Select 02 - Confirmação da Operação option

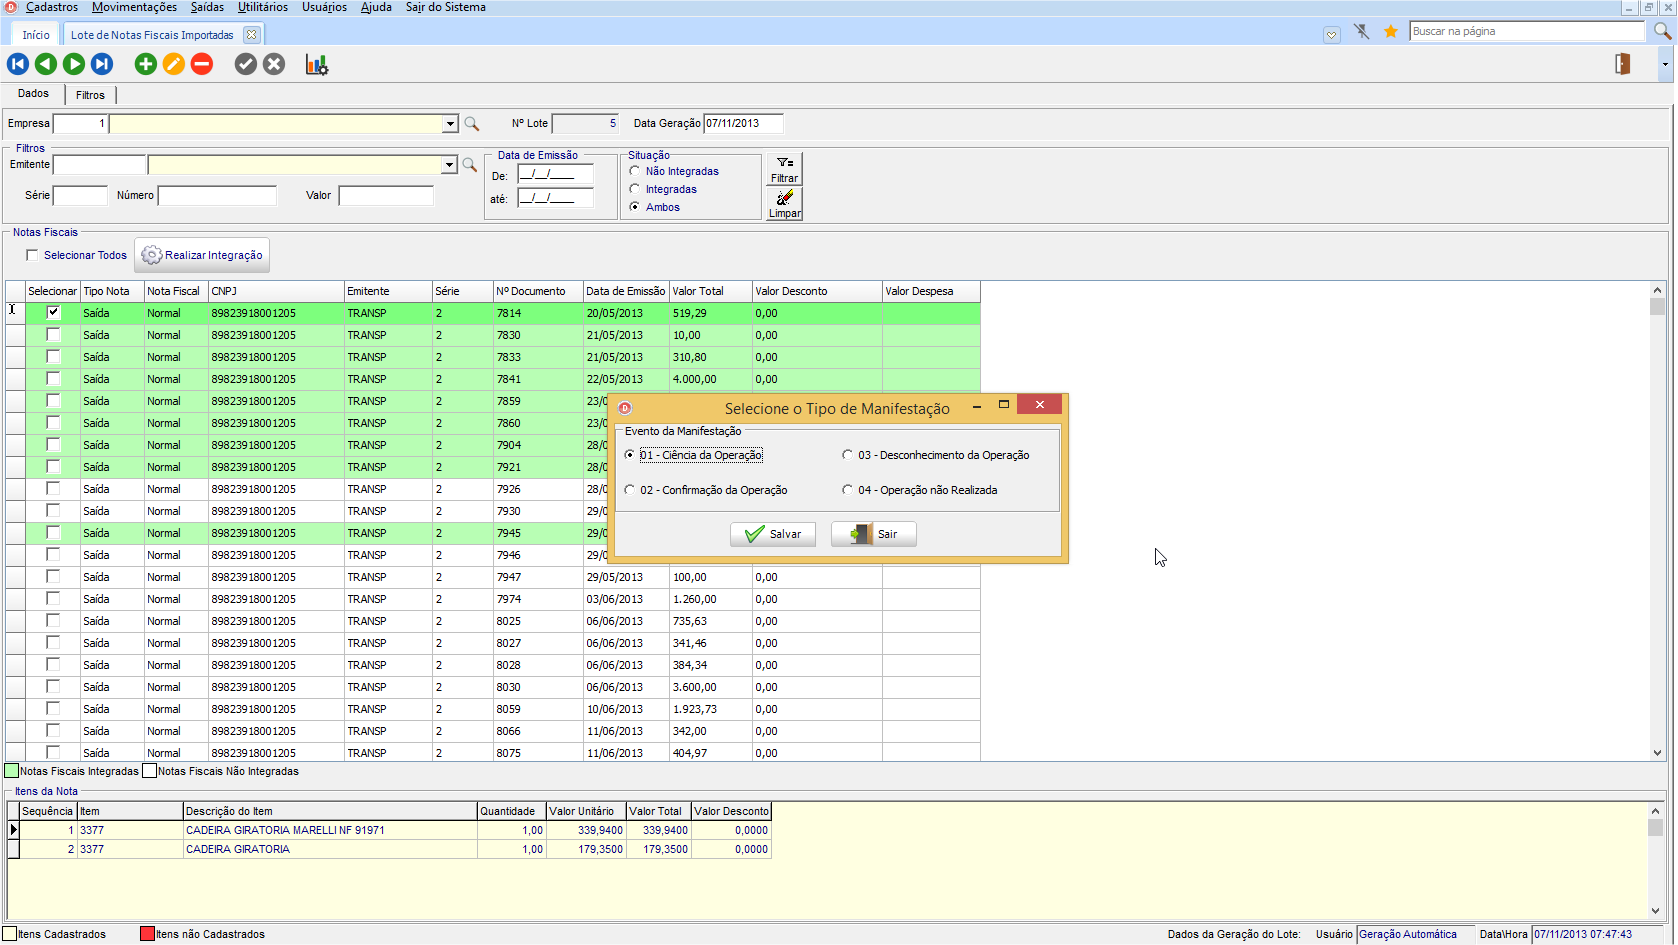point(630,490)
